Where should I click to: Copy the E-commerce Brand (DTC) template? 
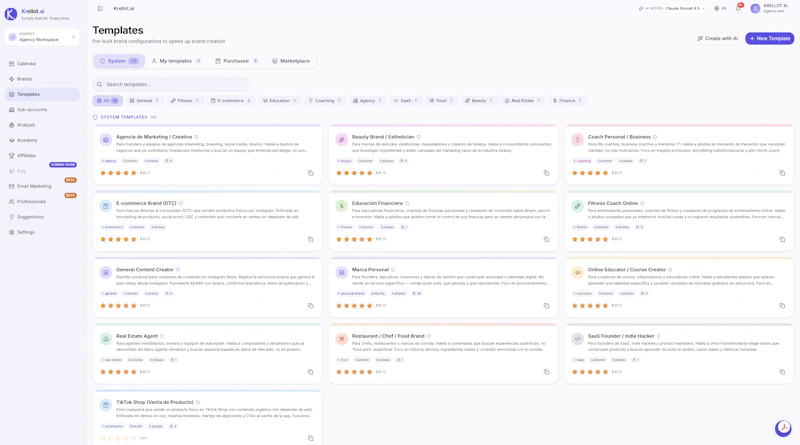[310, 239]
